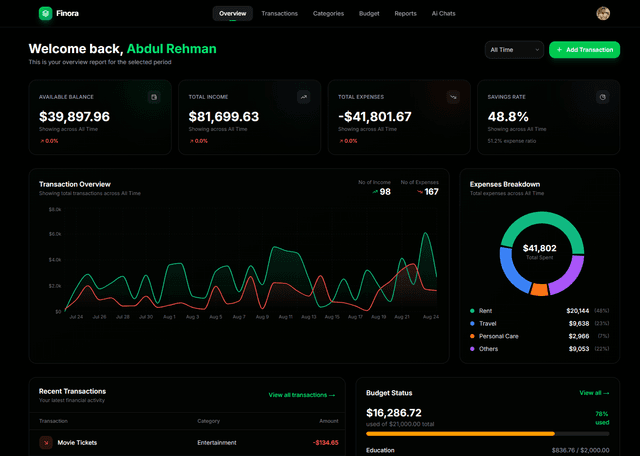Click the red arrow next to Total Income 0.0%
The image size is (640, 456).
click(x=191, y=141)
